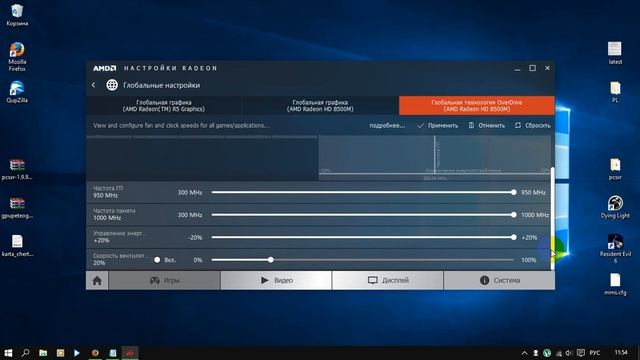Select the latest file desktop icon
This screenshot has width=640, height=360.
click(615, 53)
